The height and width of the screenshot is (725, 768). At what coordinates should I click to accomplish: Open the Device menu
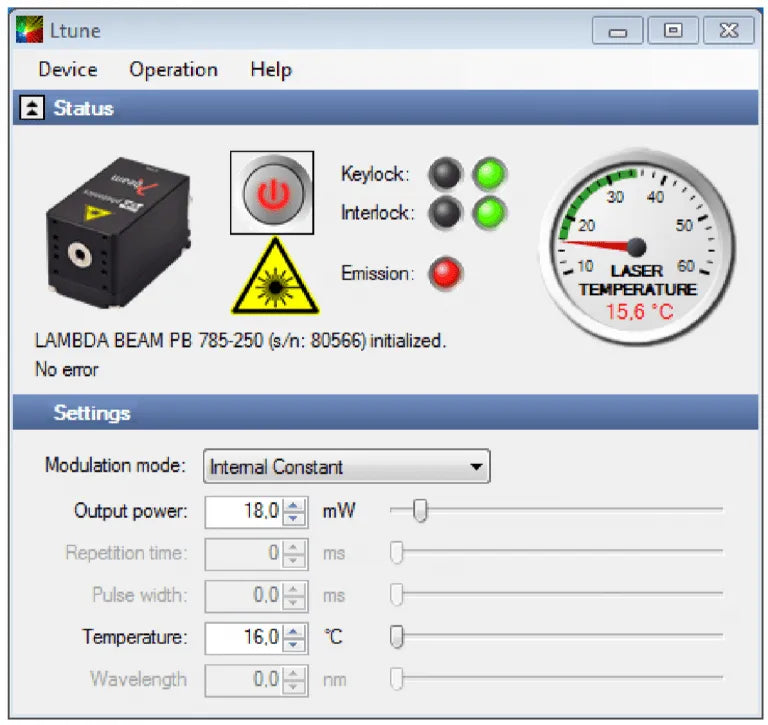pos(68,70)
